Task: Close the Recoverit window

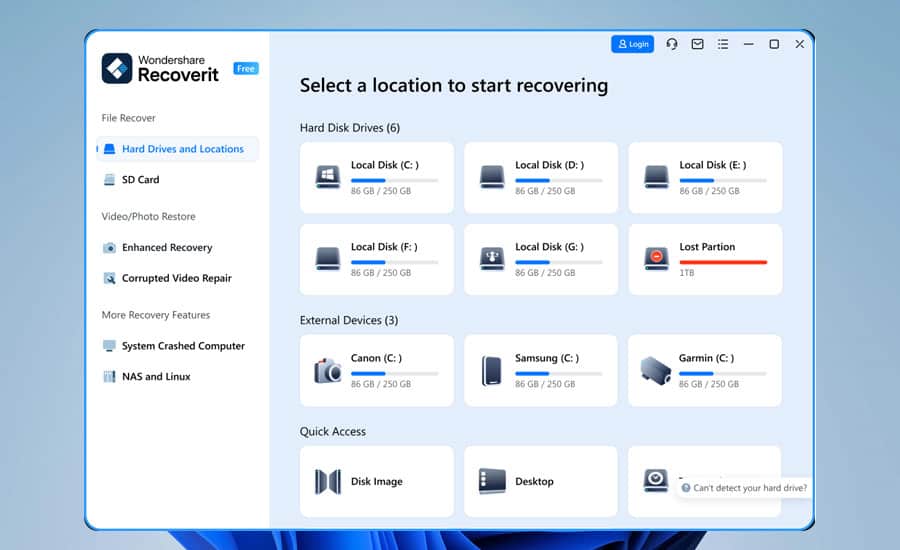Action: click(800, 44)
